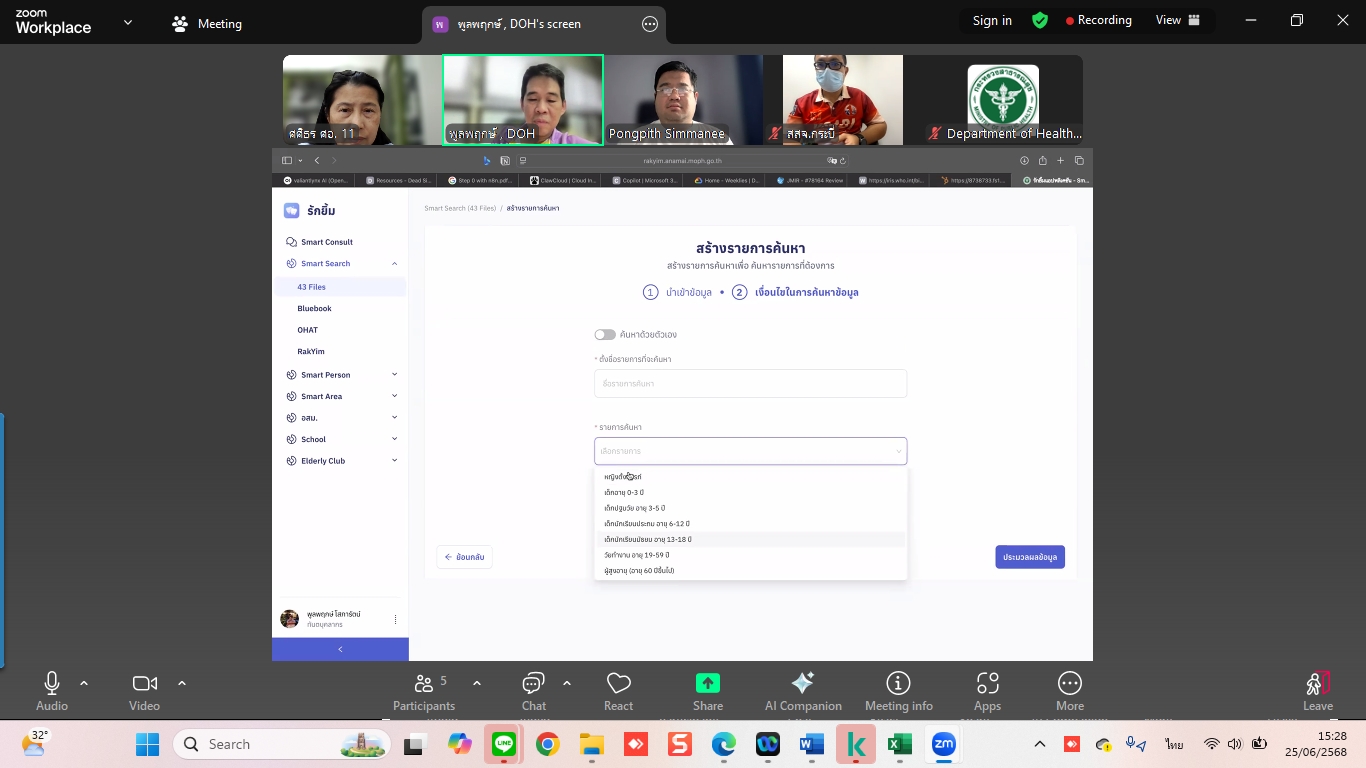Open the Zoom View menu
This screenshot has height=768, width=1366.
[1177, 20]
